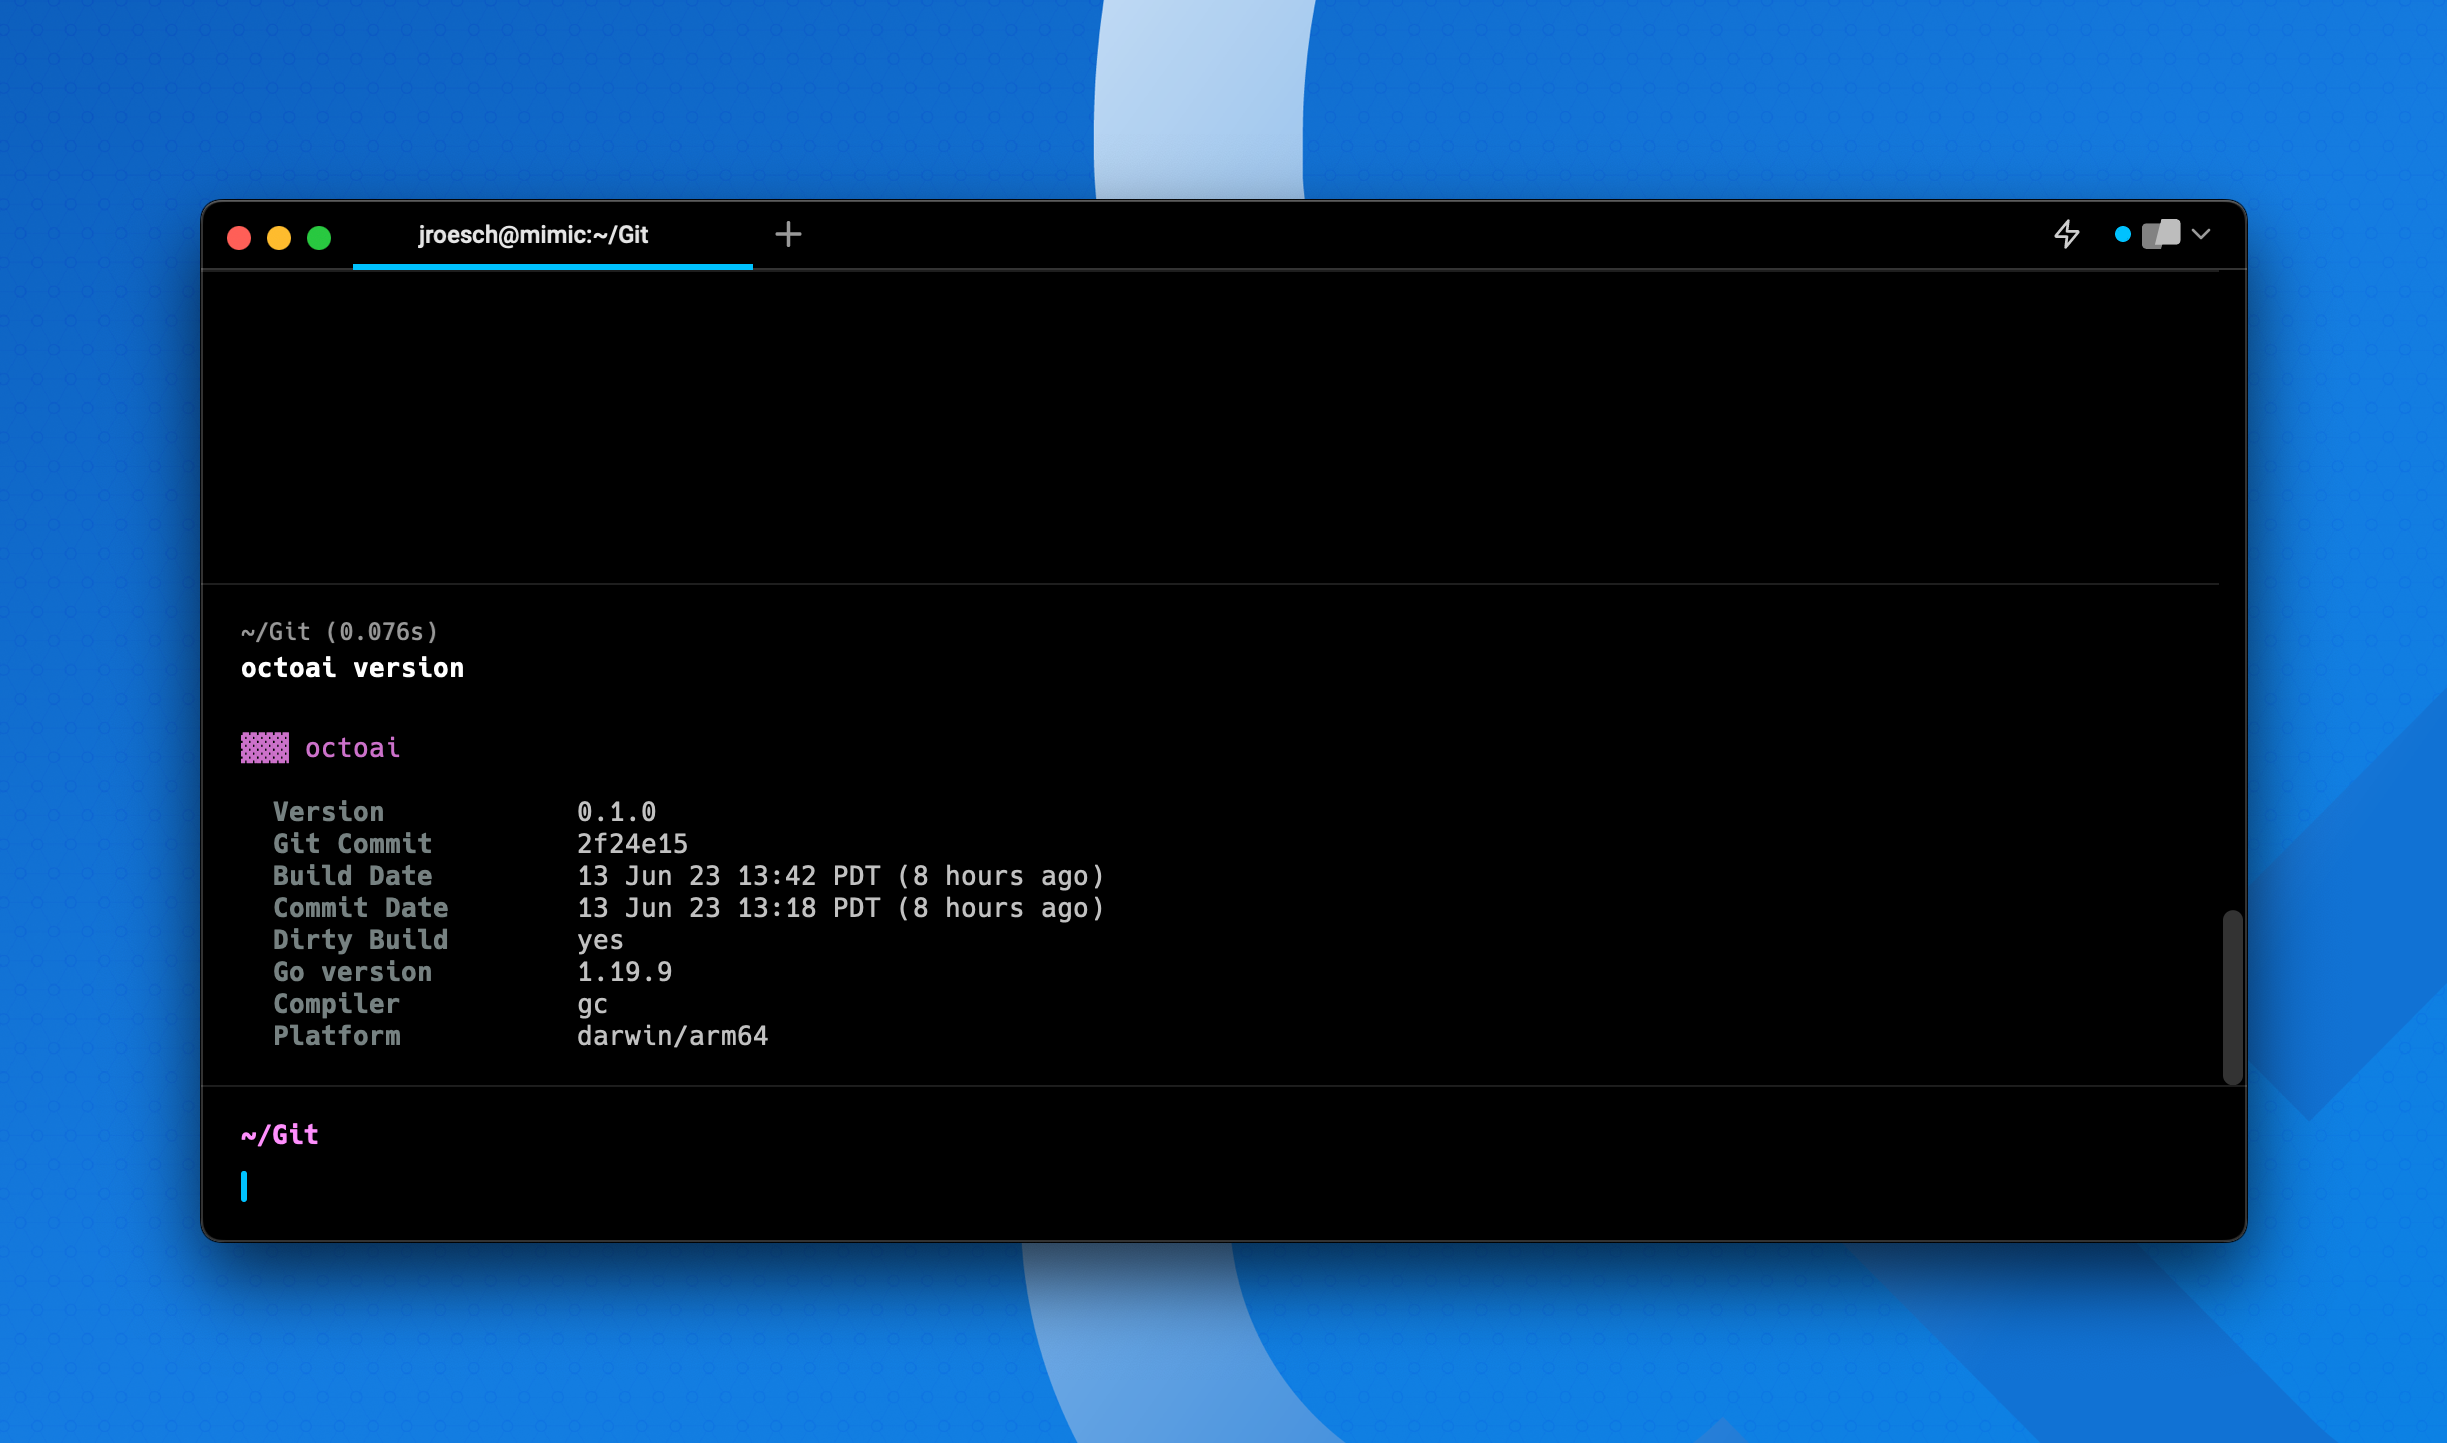Screen dimensions: 2447x1443
Task: Click the darwin/arm64 platform value
Action: click(672, 1036)
